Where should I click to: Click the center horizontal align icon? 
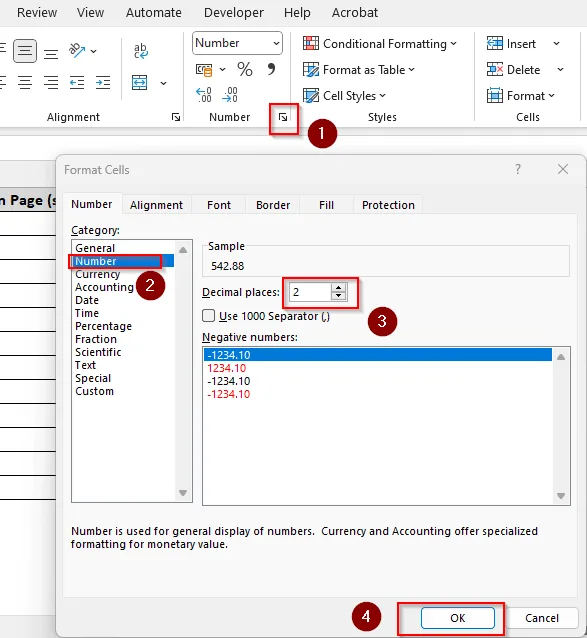pyautogui.click(x=25, y=83)
